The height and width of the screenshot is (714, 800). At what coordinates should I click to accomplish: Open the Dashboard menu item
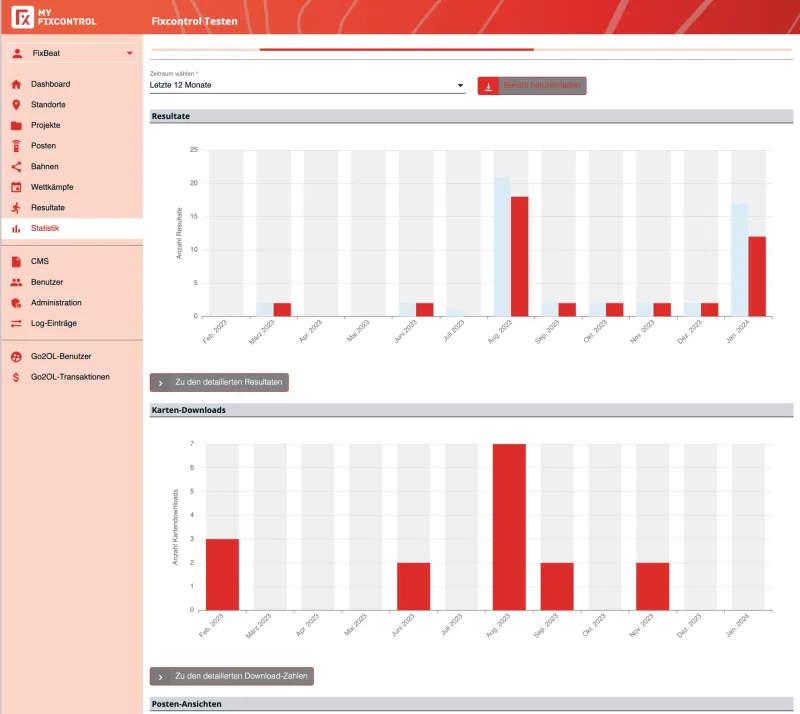pyautogui.click(x=72, y=84)
